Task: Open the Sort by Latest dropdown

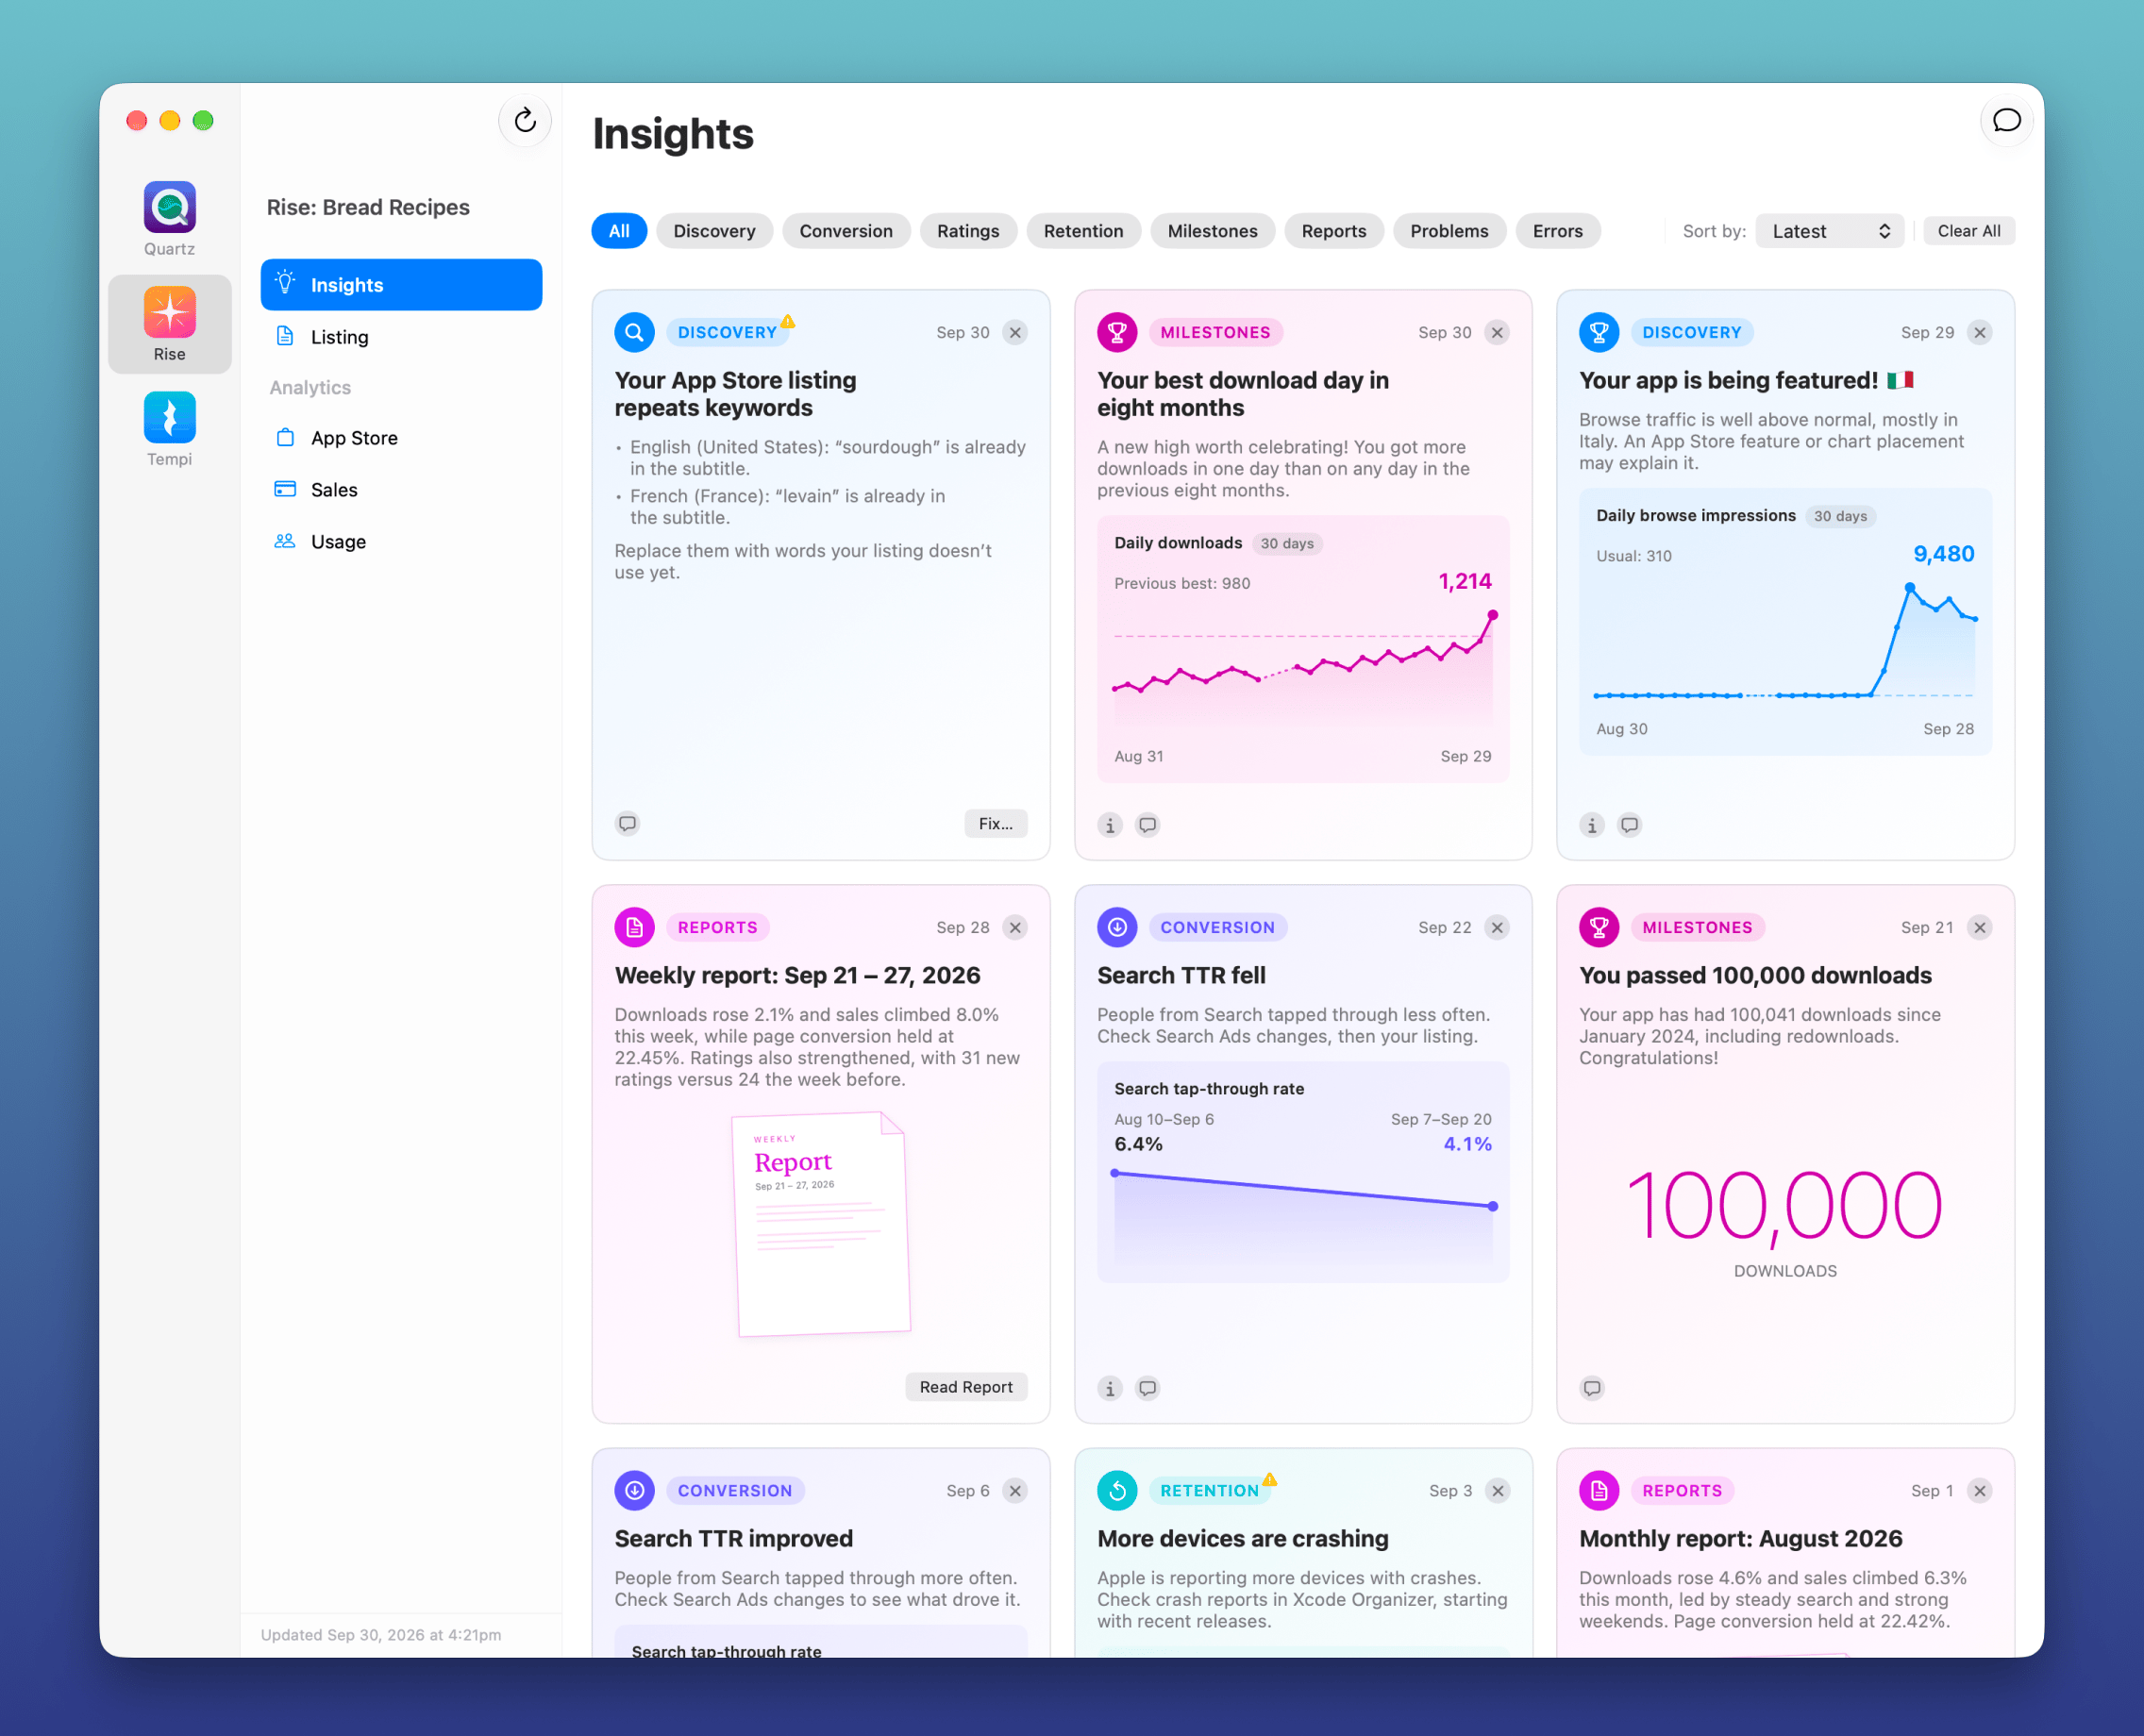Action: pyautogui.click(x=1829, y=231)
